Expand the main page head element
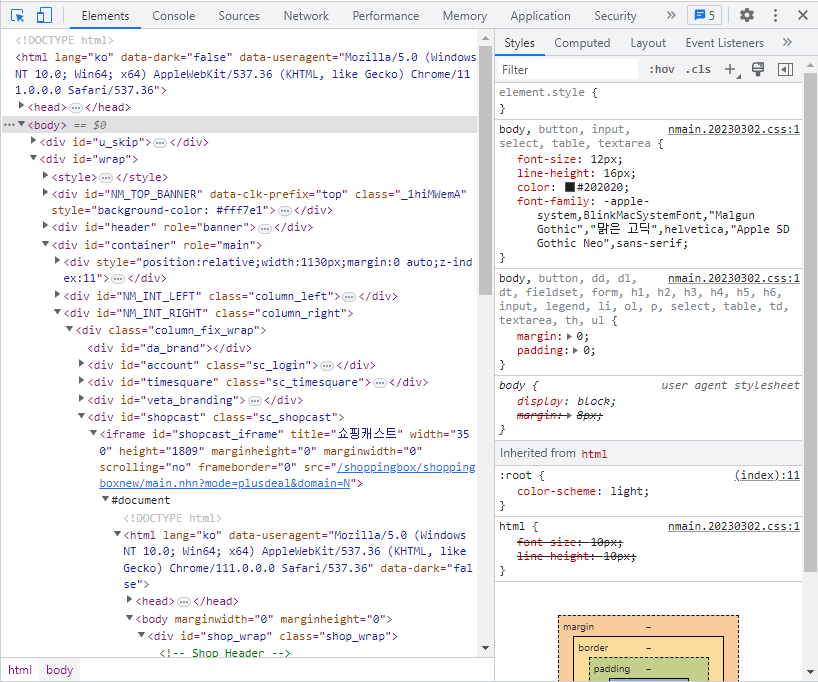 [x=21, y=105]
